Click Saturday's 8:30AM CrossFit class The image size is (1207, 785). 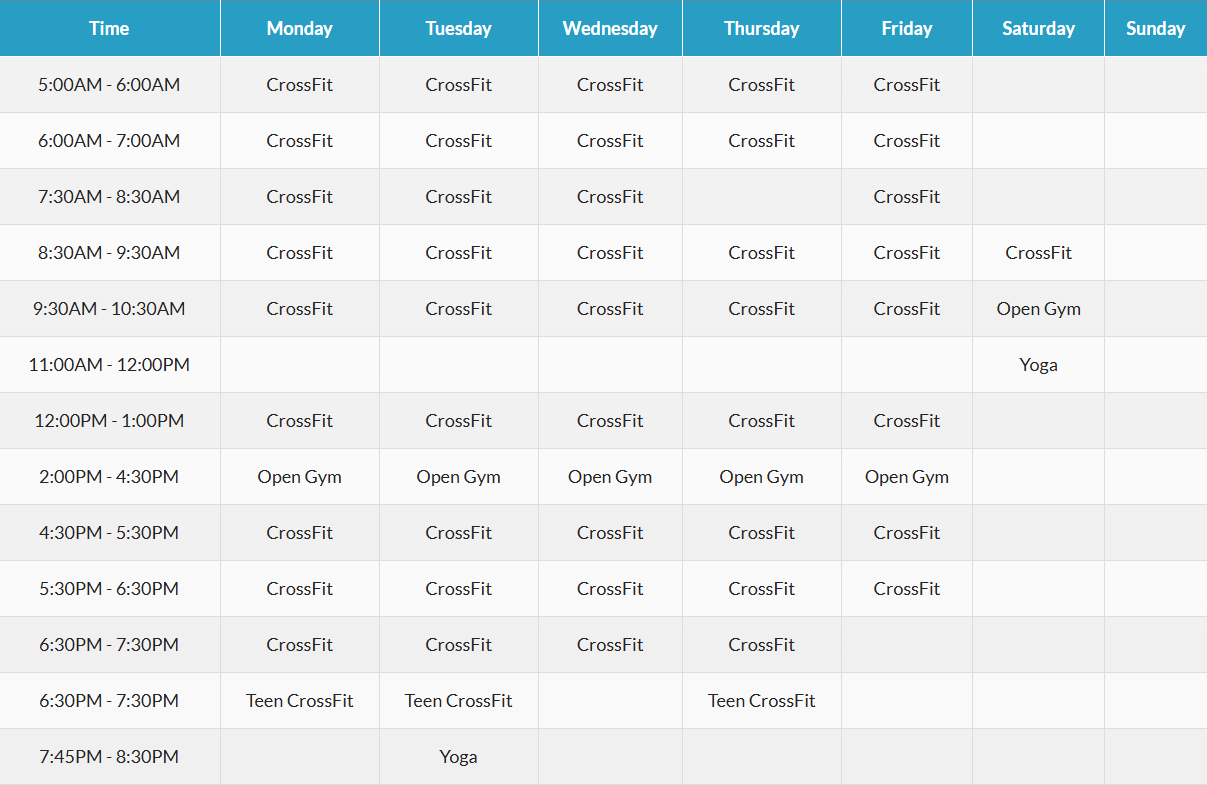point(1038,253)
